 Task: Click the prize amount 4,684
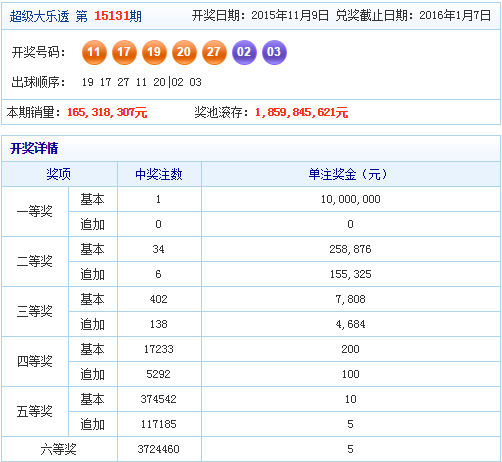point(350,324)
